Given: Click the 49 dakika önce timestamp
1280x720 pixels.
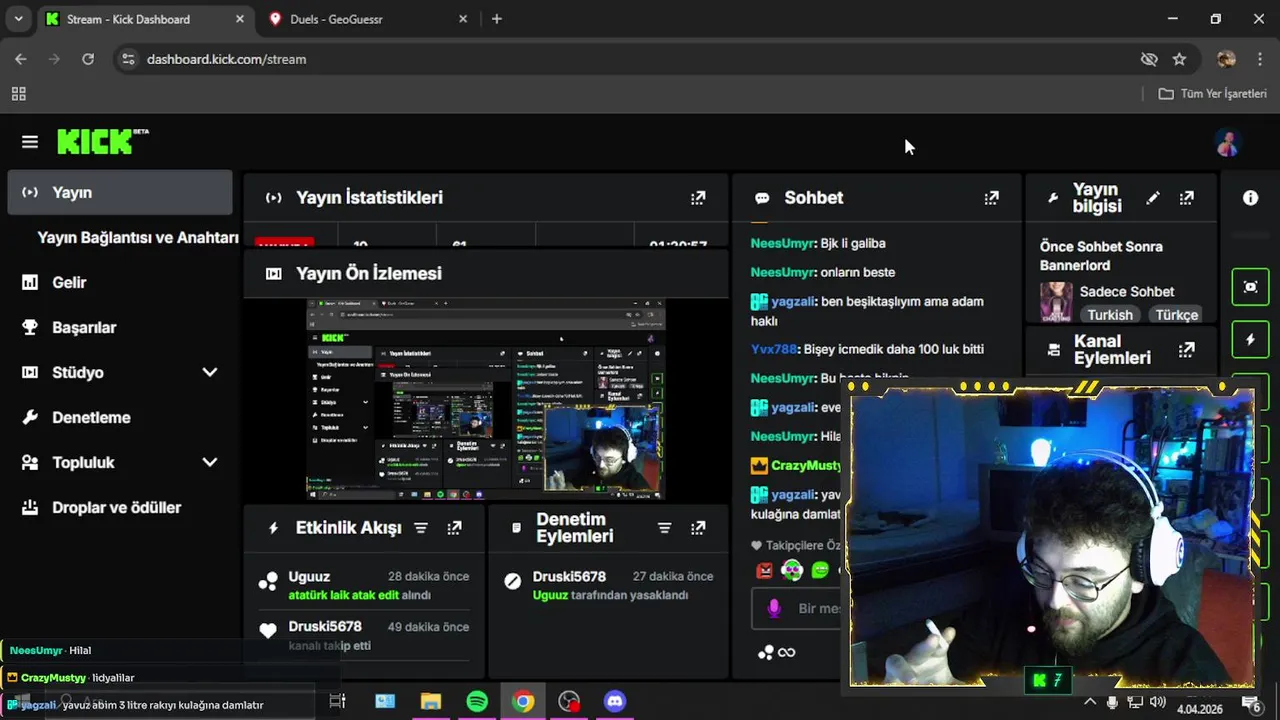Looking at the screenshot, I should (x=428, y=627).
